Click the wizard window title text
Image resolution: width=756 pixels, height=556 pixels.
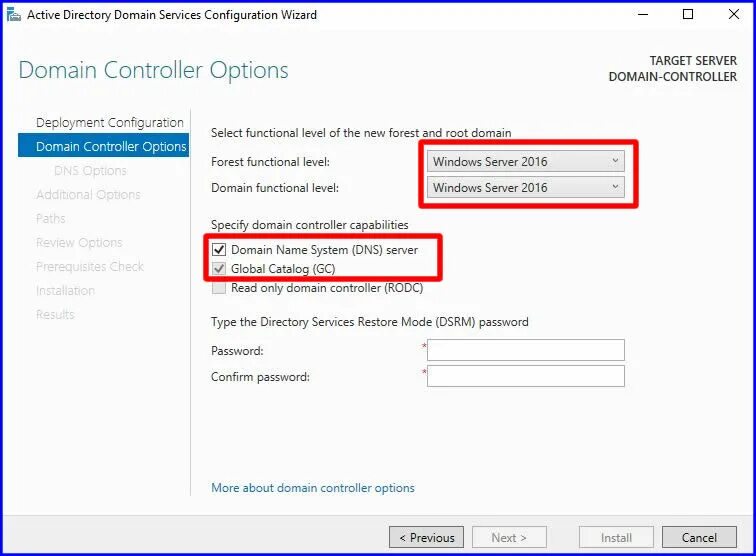pos(172,15)
